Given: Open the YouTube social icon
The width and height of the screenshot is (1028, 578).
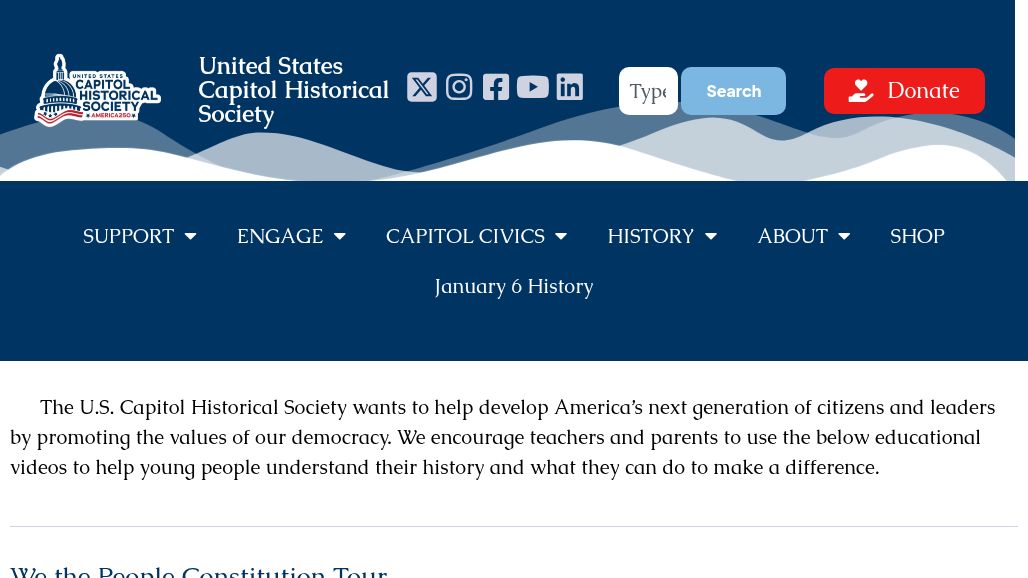Looking at the screenshot, I should point(533,87).
